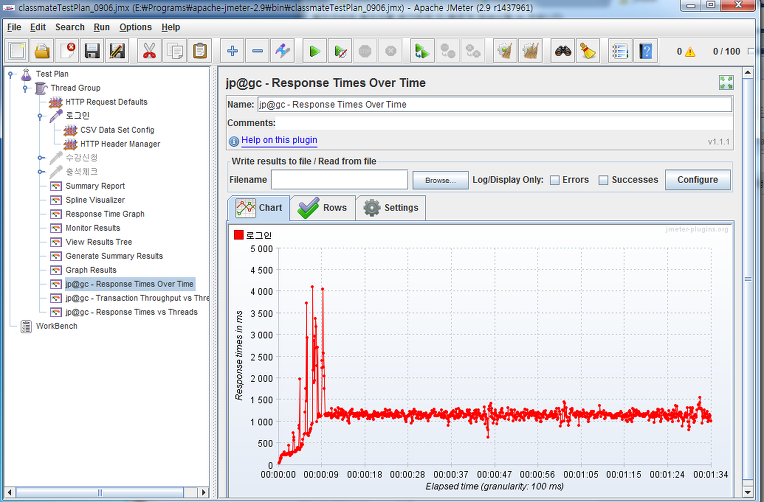Expand the 출석체크 sampler node
This screenshot has width=764, height=502.
40,172
